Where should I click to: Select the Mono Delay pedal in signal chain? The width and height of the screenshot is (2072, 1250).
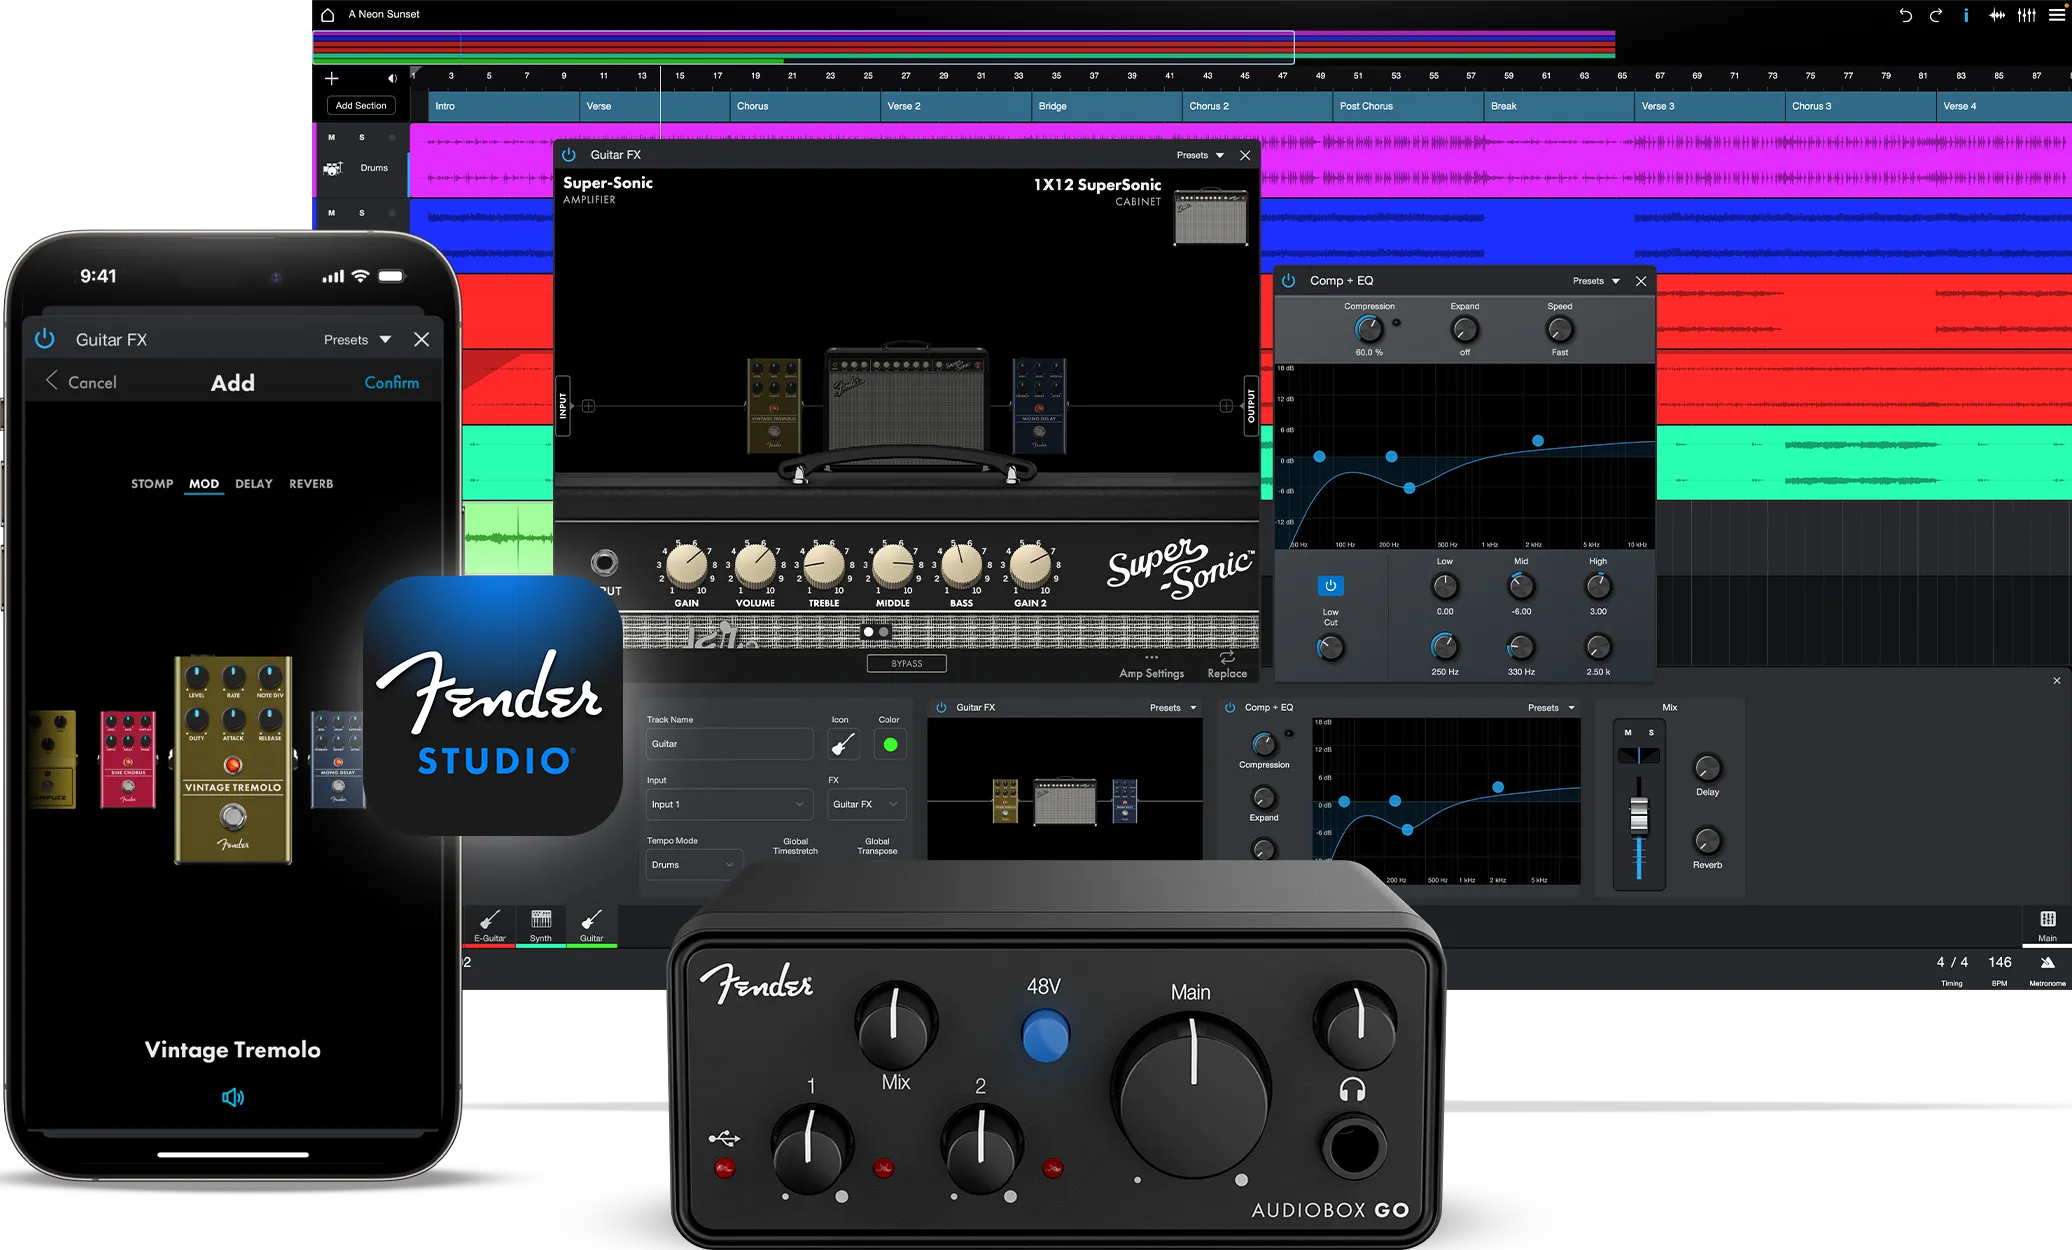[1039, 405]
